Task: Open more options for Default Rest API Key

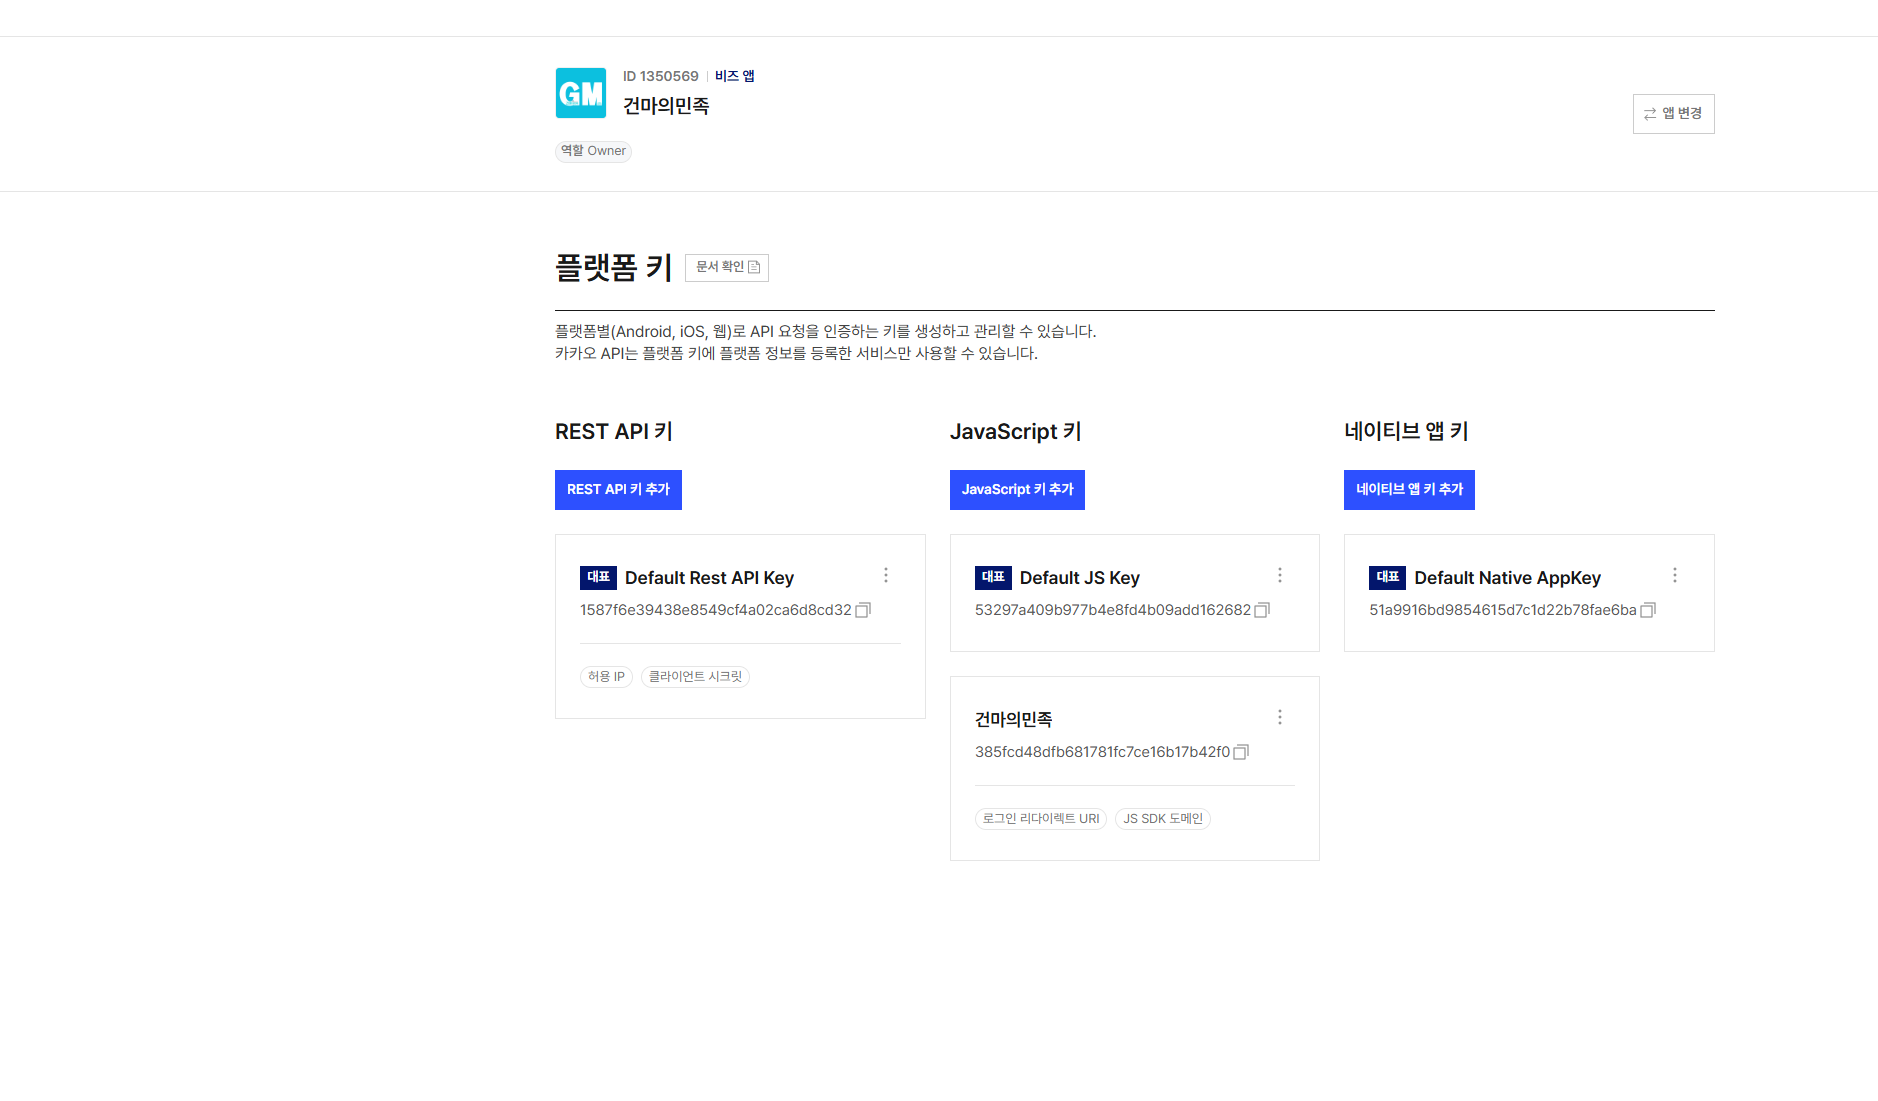Action: point(886,575)
